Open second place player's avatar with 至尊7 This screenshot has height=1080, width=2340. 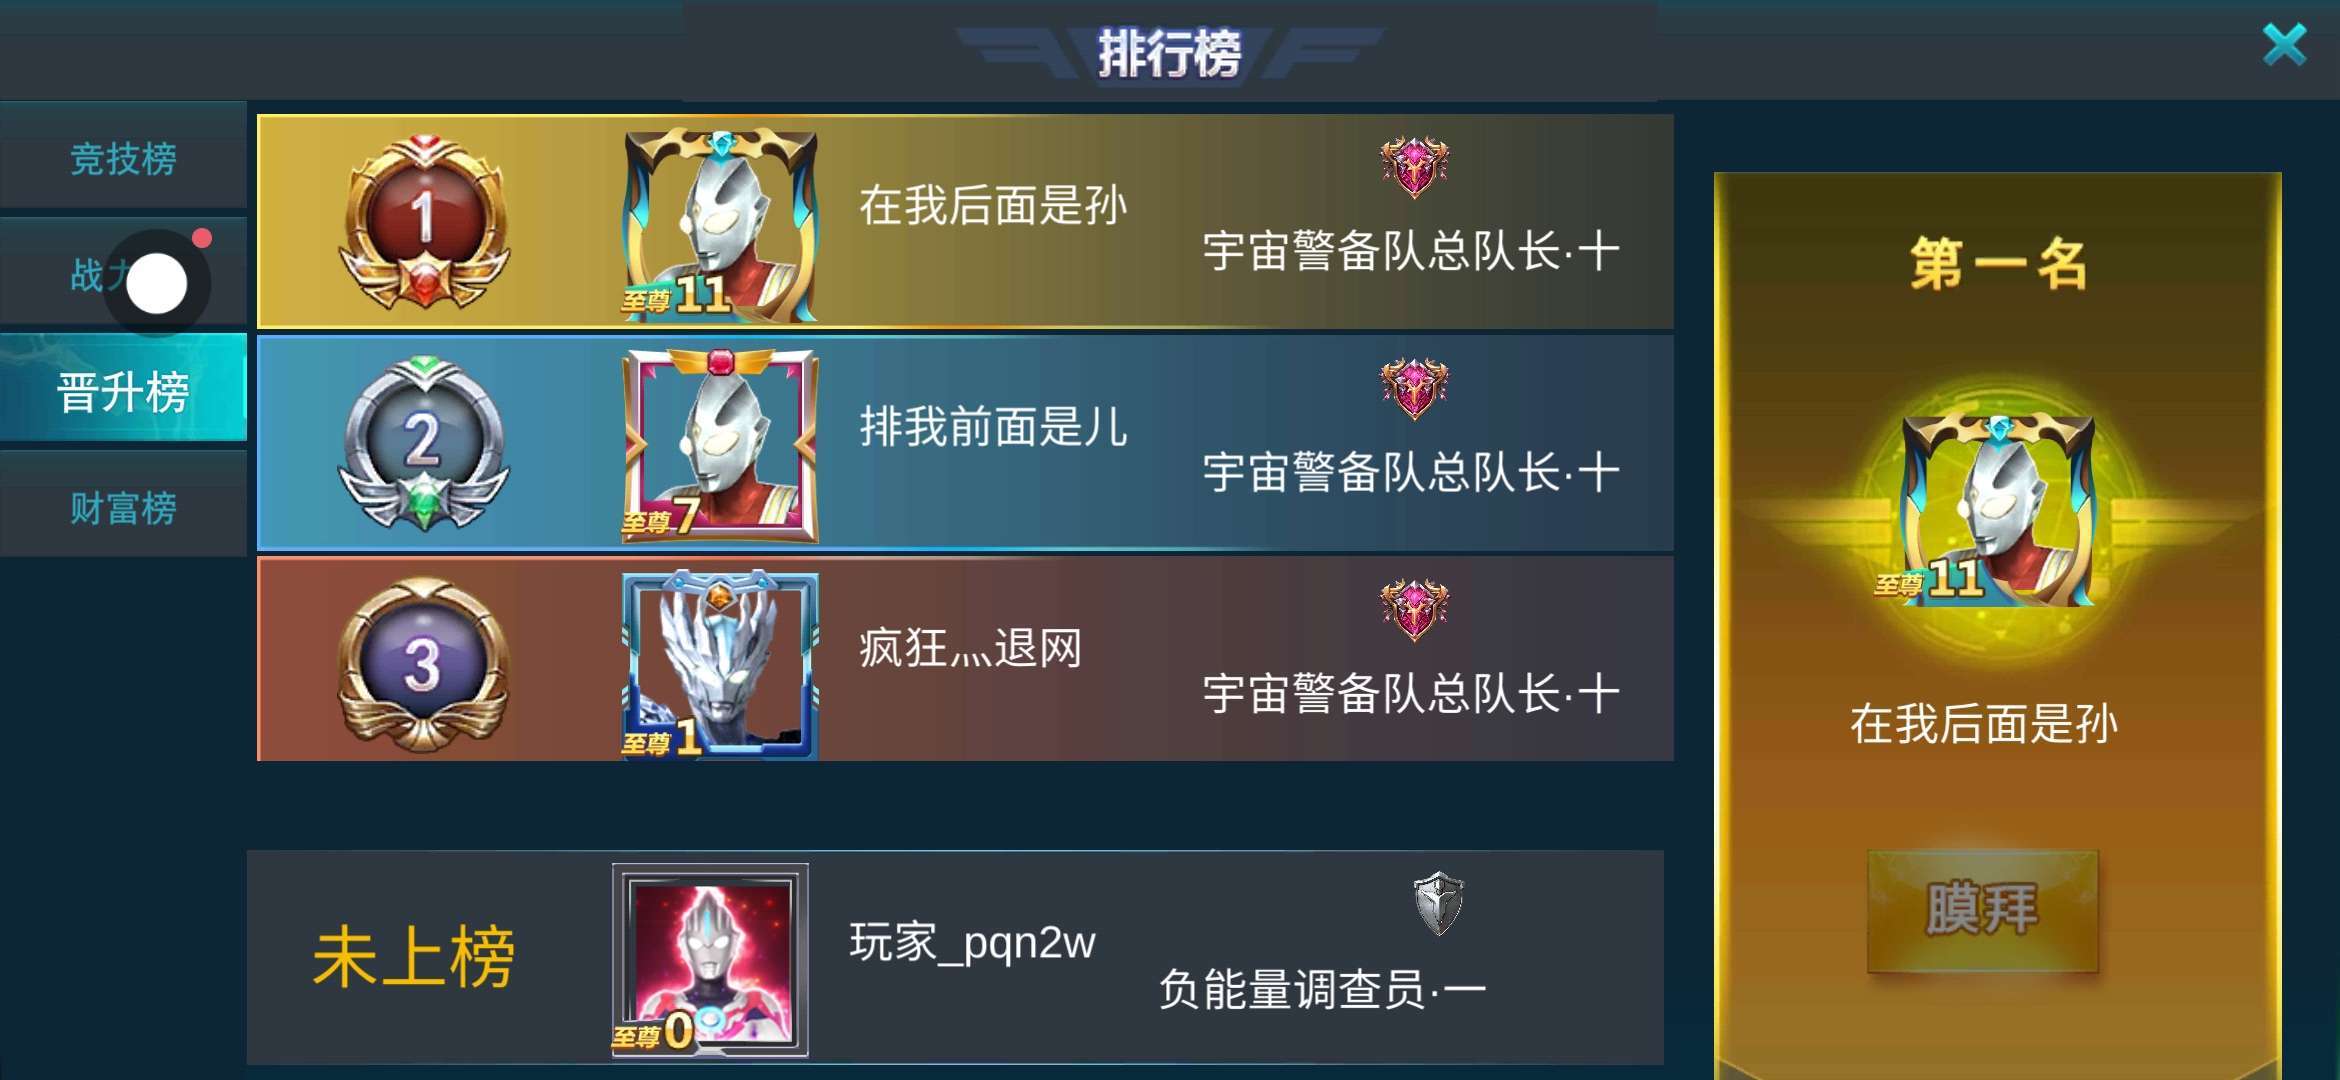719,446
